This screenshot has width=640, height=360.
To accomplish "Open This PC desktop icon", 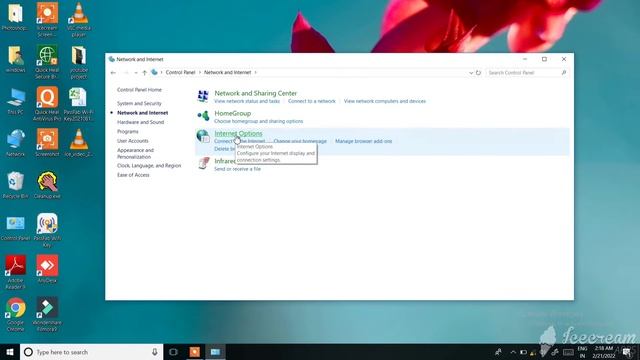I will point(16,102).
